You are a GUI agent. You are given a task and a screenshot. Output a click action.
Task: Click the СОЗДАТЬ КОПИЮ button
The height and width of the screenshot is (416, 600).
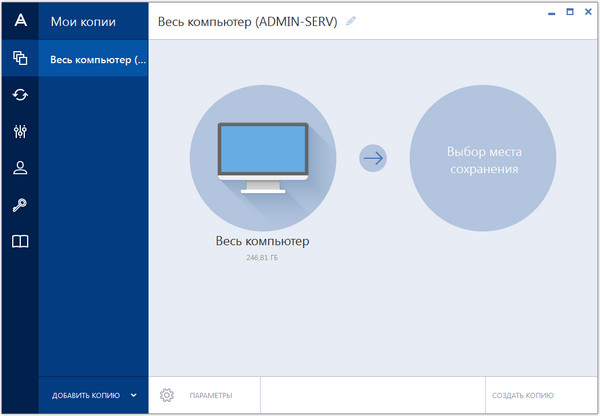tap(522, 396)
